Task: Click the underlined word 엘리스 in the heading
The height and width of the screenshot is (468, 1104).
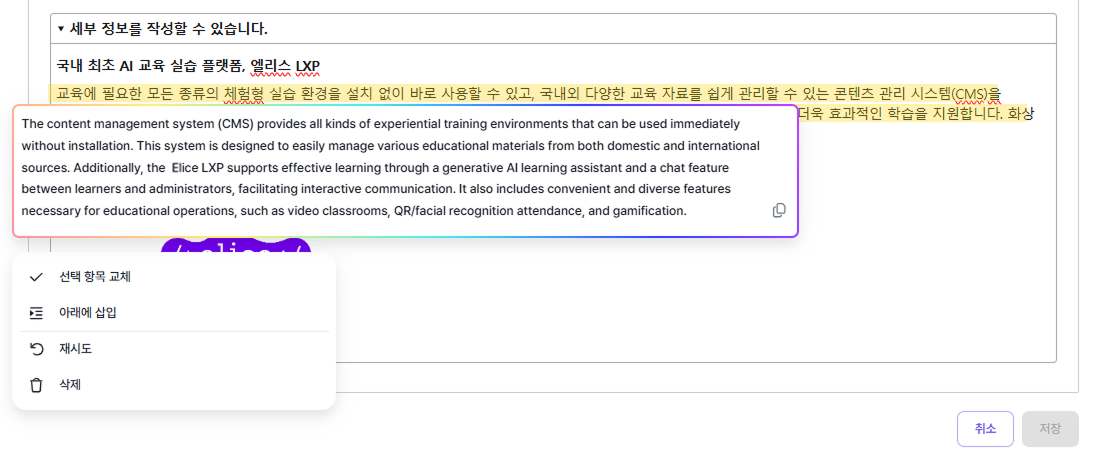Action: [x=271, y=67]
